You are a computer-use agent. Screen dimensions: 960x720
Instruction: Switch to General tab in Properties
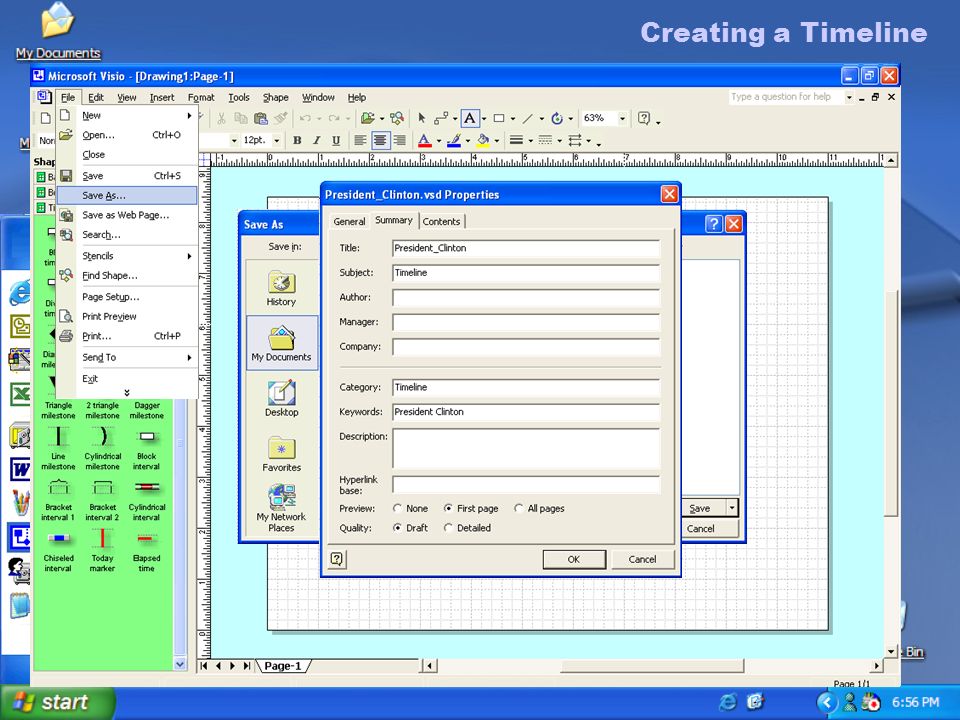[x=349, y=222]
